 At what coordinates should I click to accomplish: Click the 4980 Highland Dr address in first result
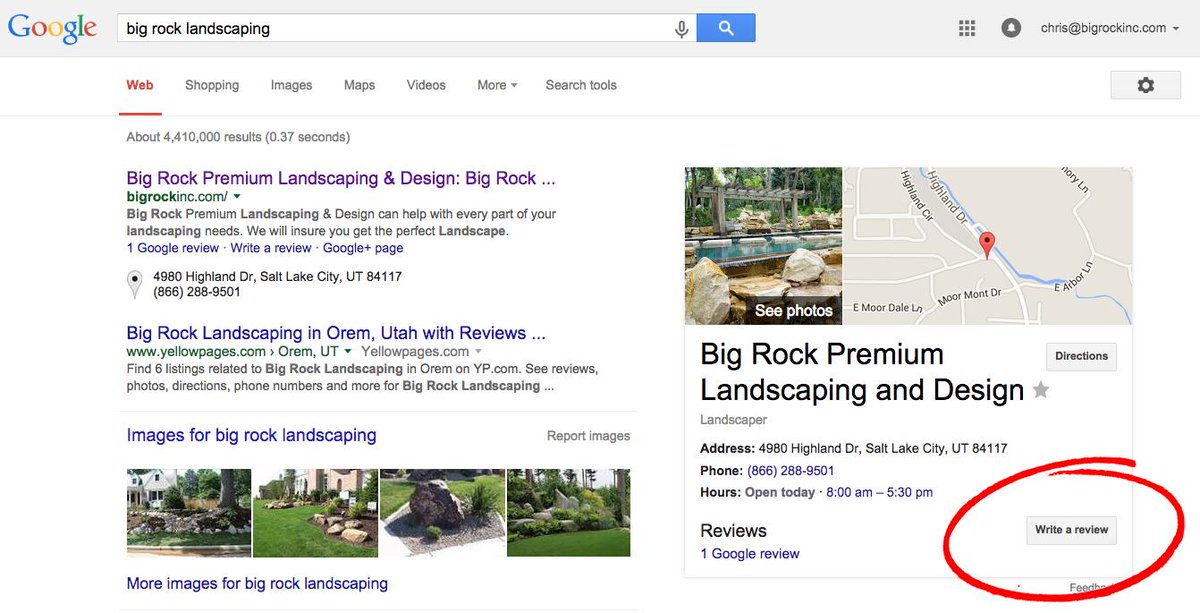(277, 276)
